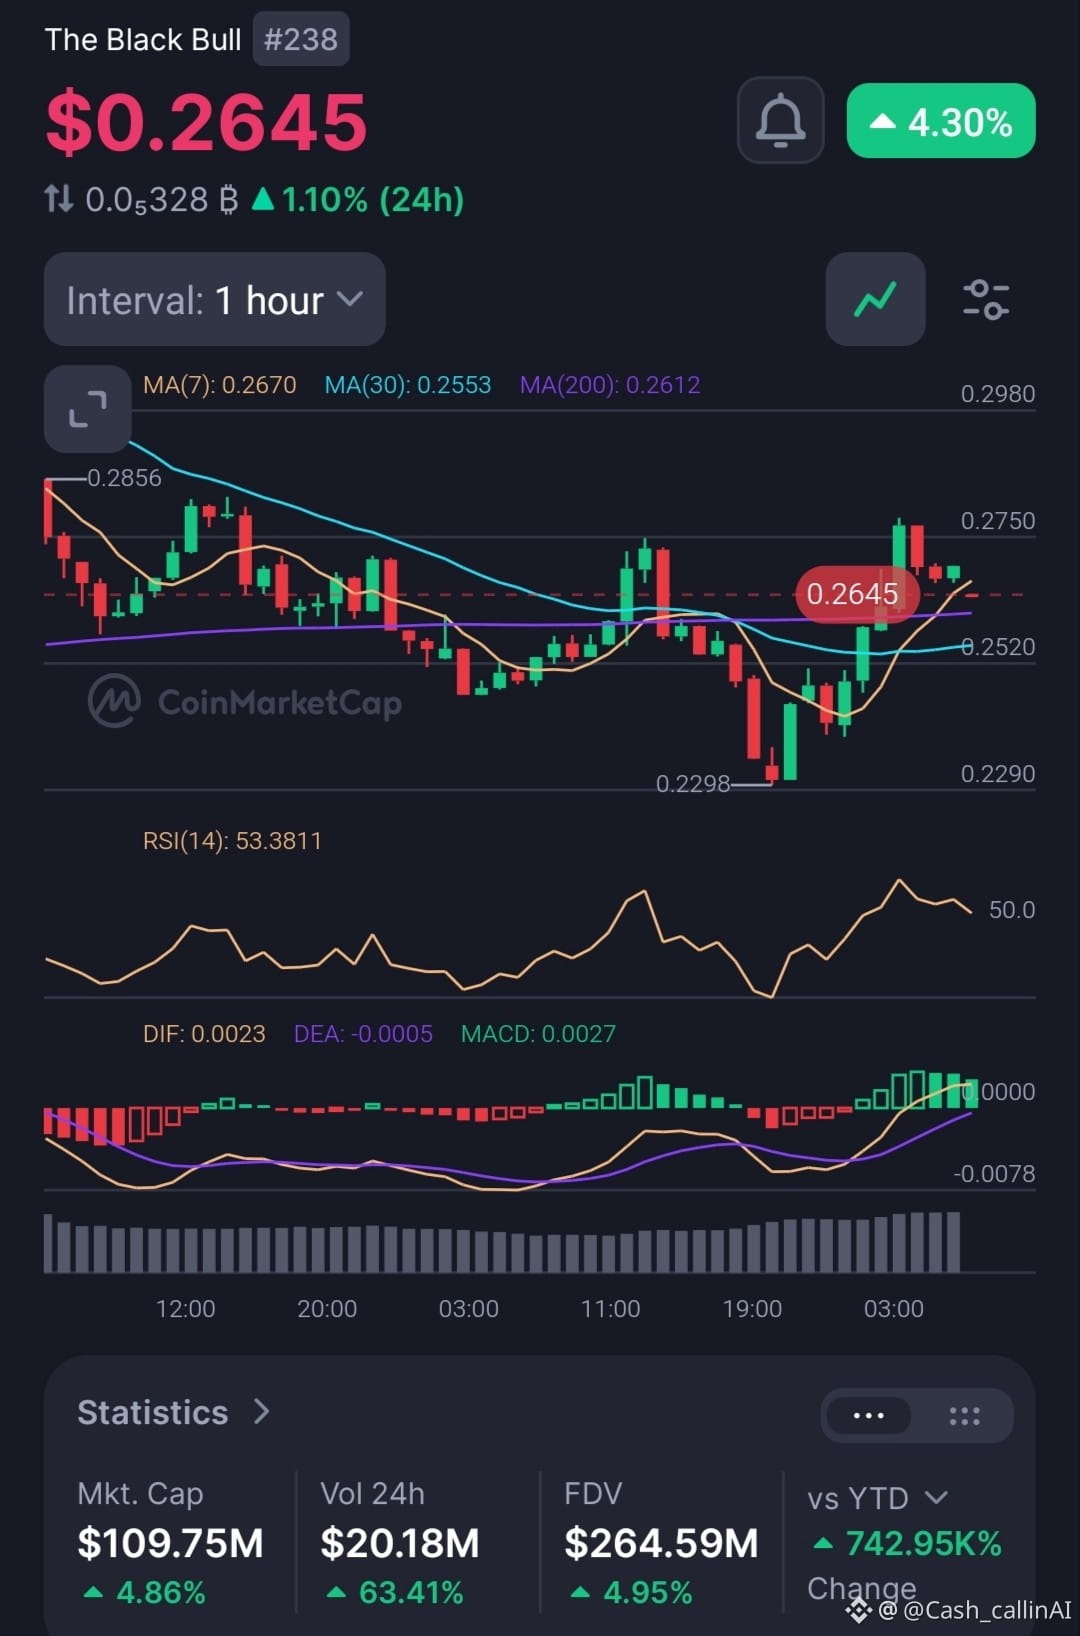Tap the swap currency arrows icon
This screenshot has height=1636, width=1080.
[x=59, y=199]
